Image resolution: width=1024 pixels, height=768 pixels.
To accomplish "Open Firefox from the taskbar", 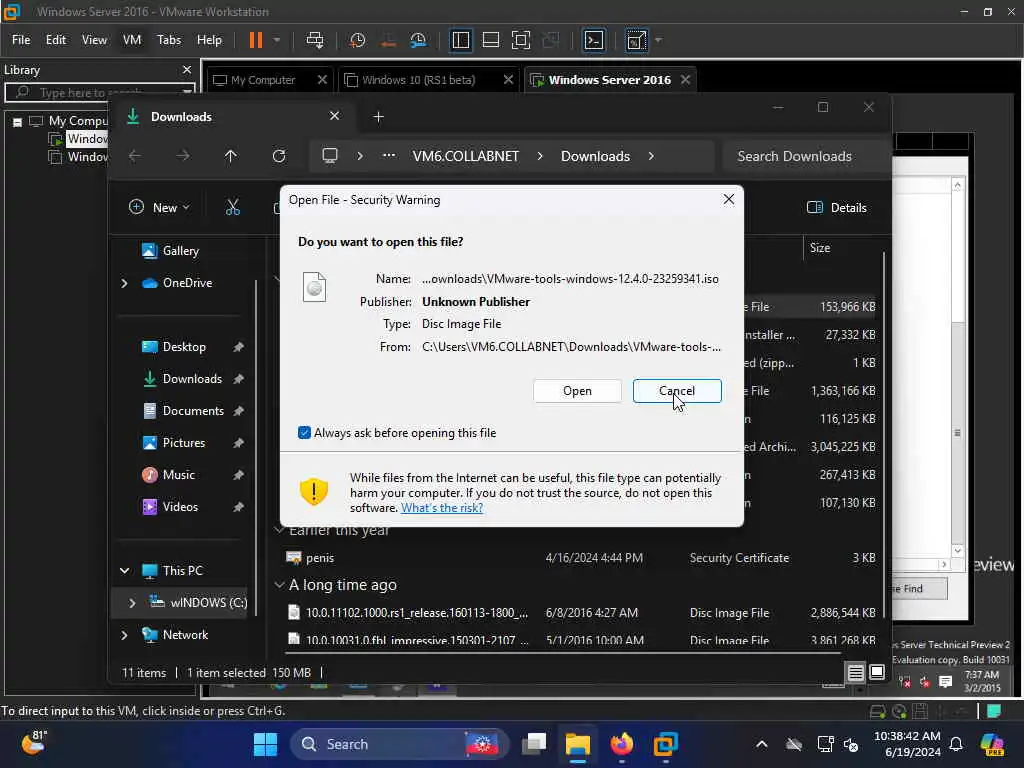I will coord(622,744).
